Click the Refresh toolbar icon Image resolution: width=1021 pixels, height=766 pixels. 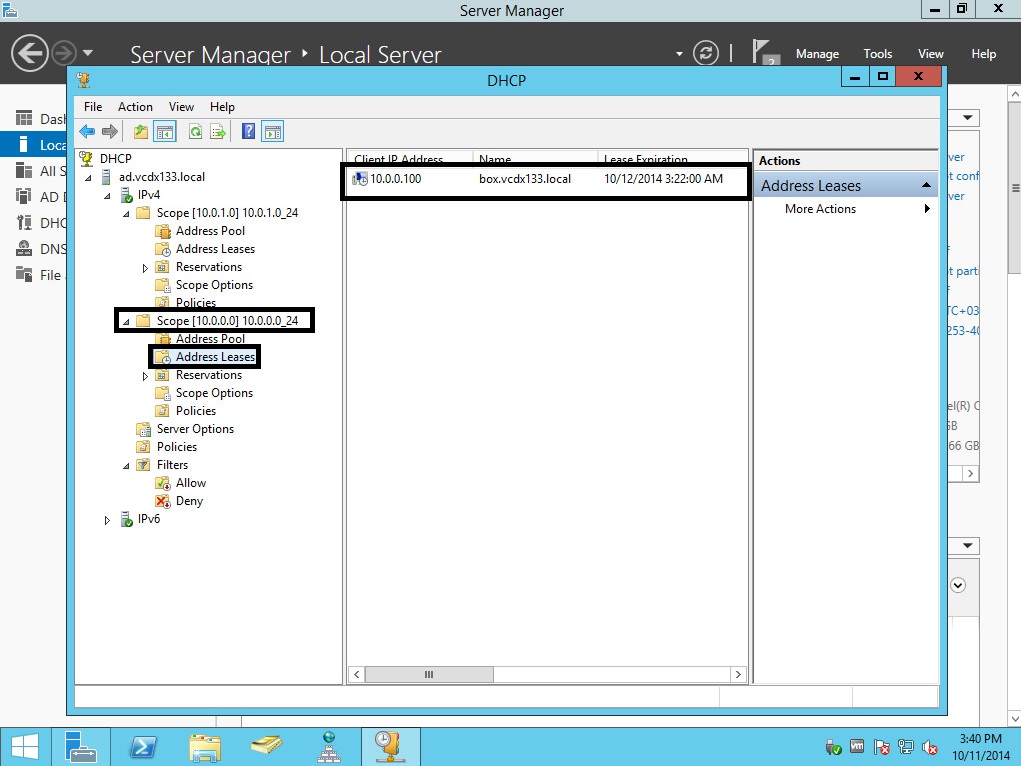coord(196,132)
